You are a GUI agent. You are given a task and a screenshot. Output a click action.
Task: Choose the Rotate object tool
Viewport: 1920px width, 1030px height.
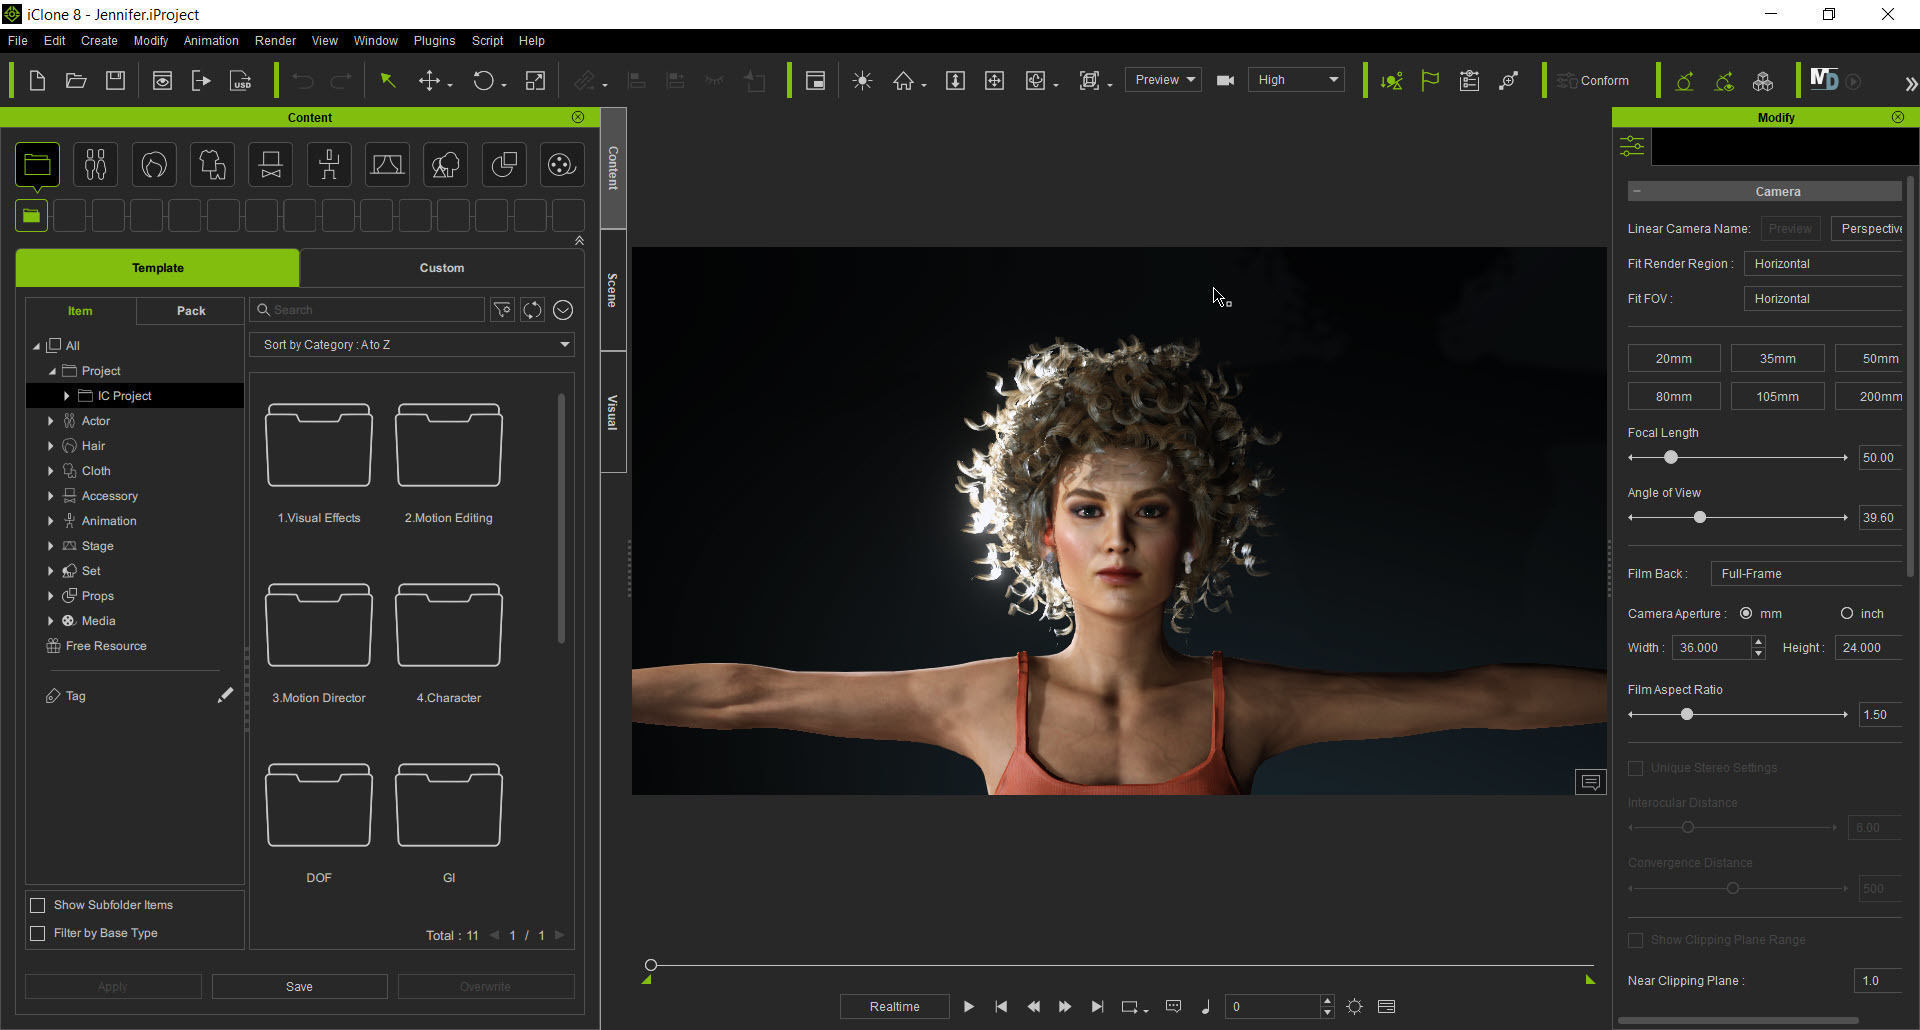(483, 81)
